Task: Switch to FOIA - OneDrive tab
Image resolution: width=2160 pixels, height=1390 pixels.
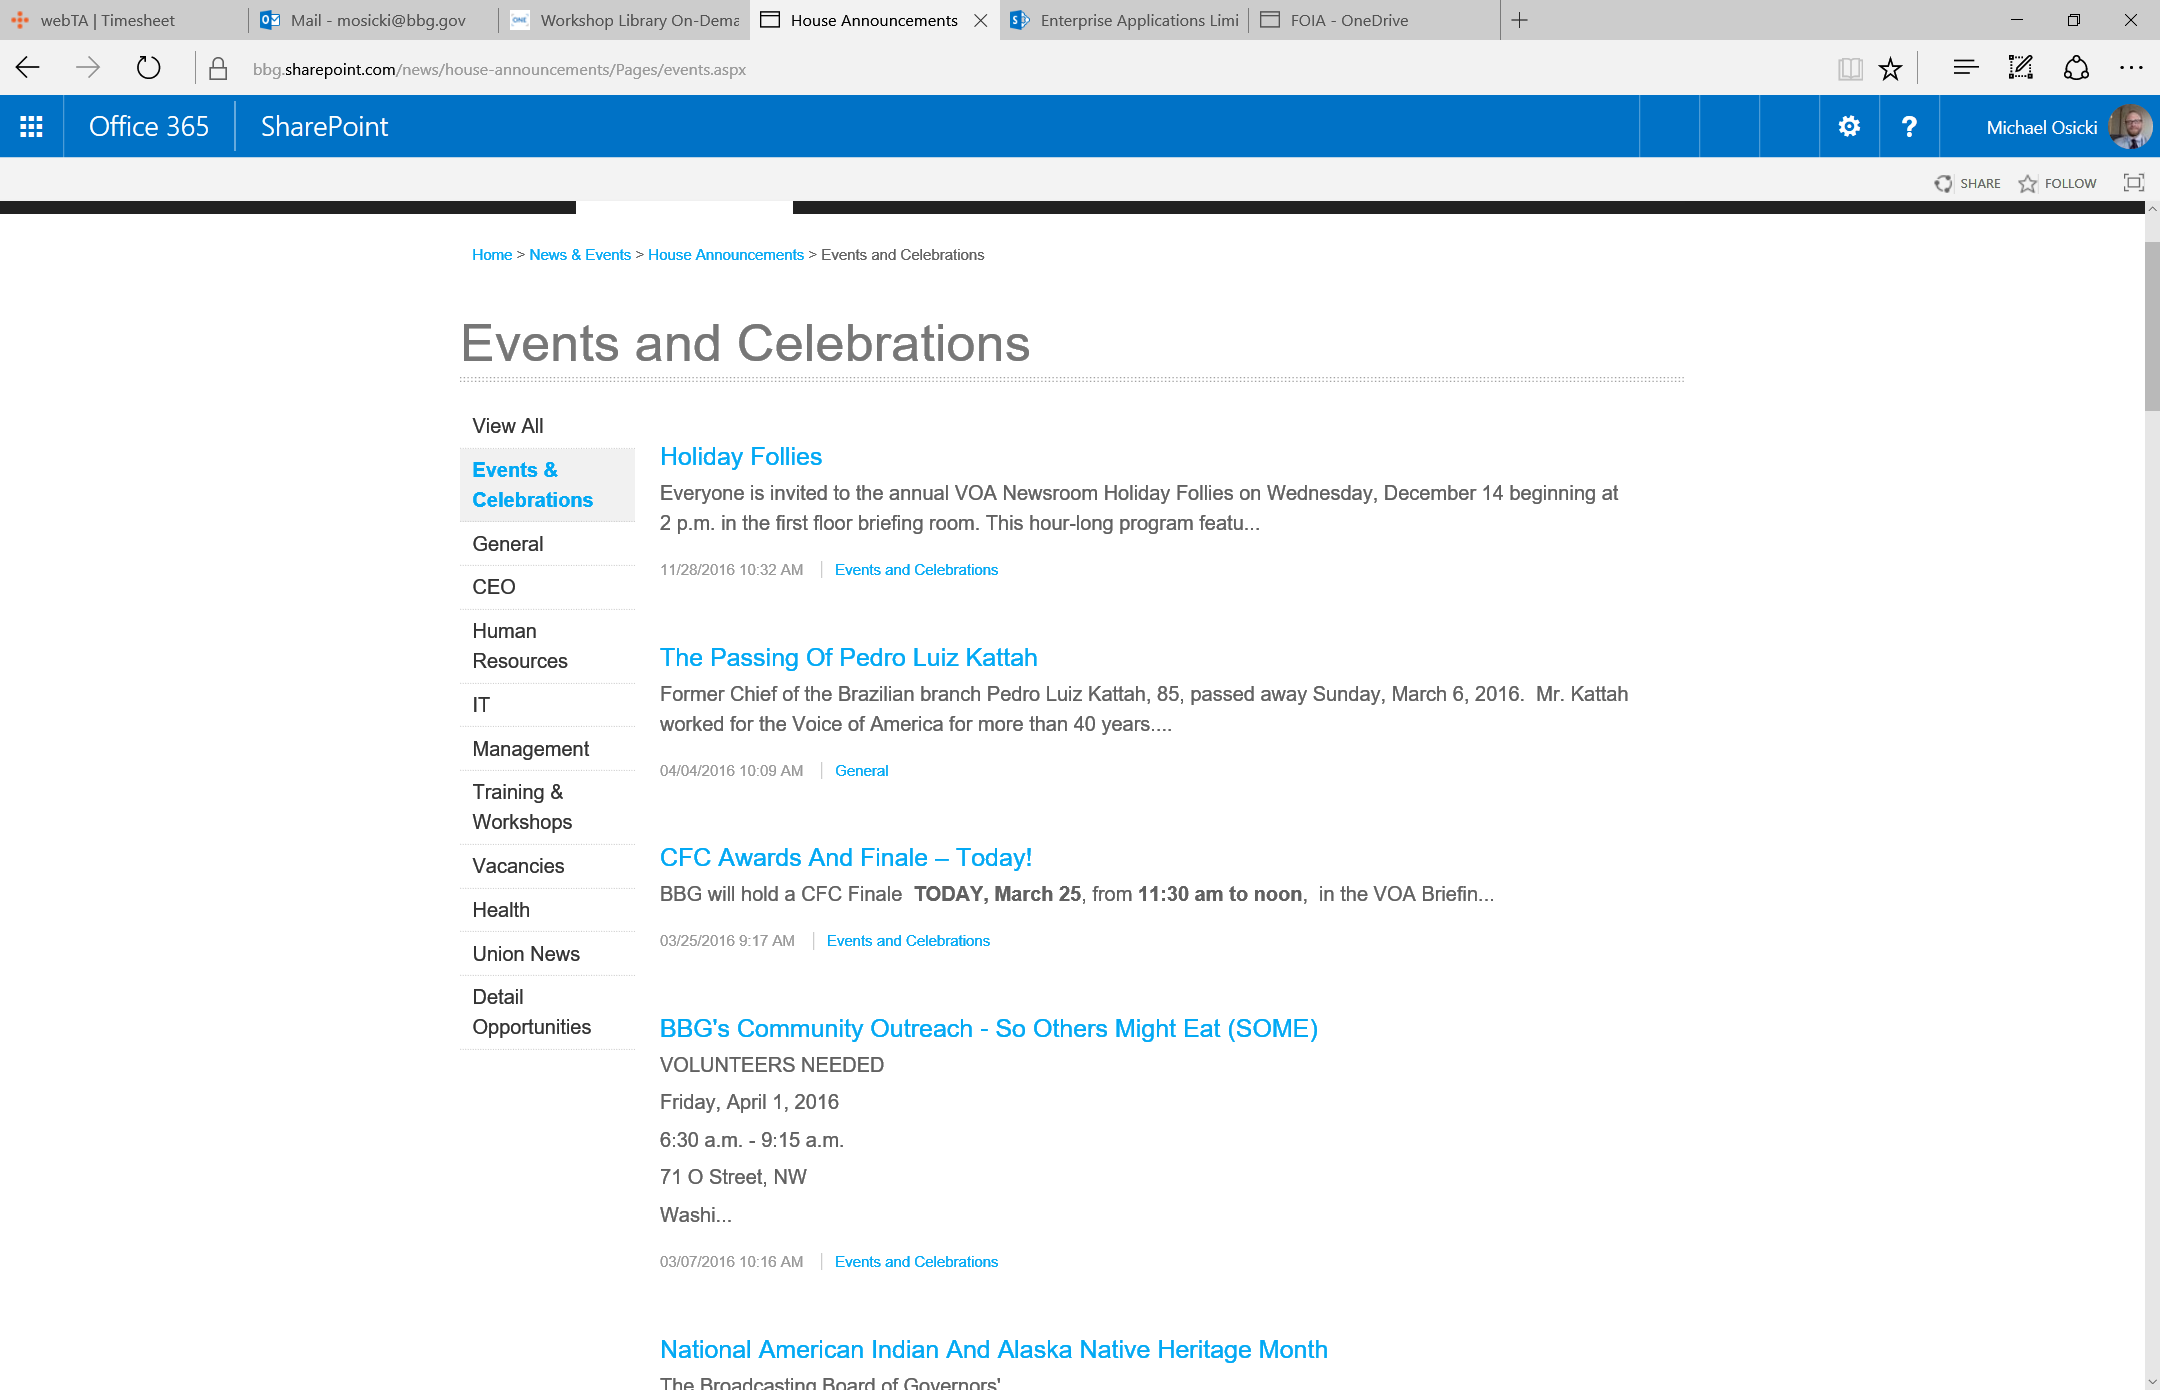Action: click(x=1374, y=20)
